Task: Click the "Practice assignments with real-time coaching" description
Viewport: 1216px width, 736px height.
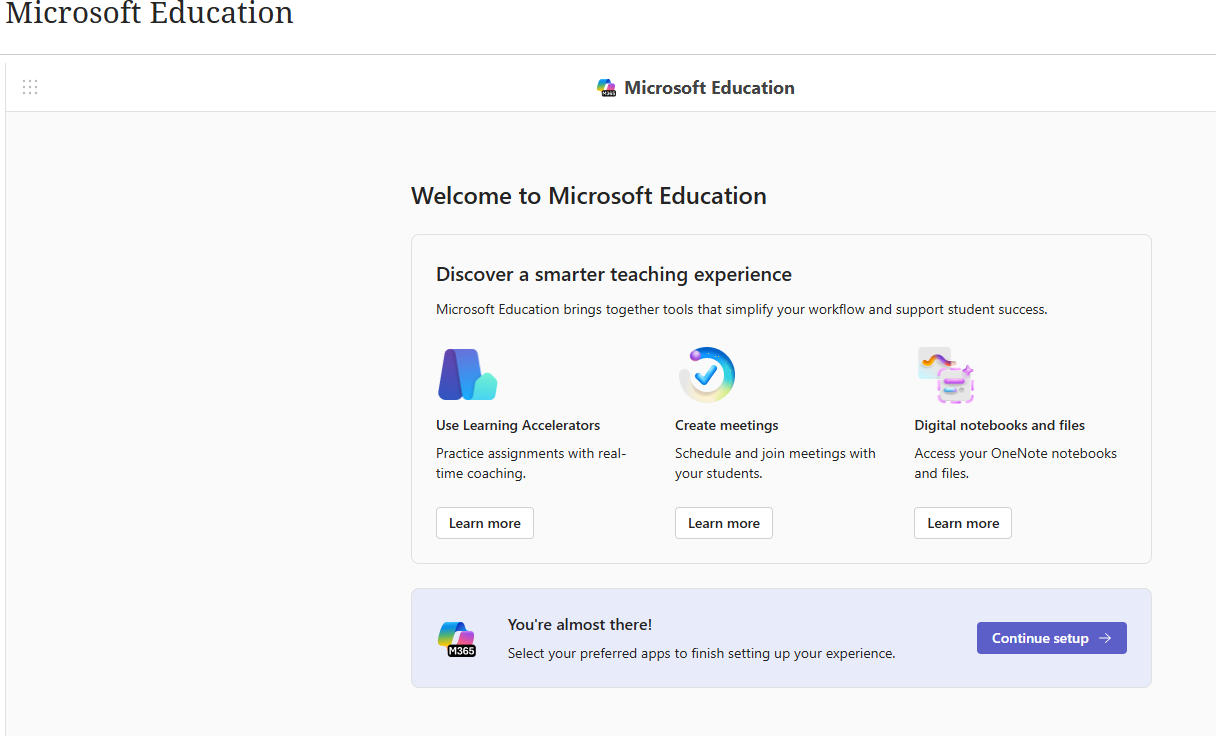Action: 530,463
